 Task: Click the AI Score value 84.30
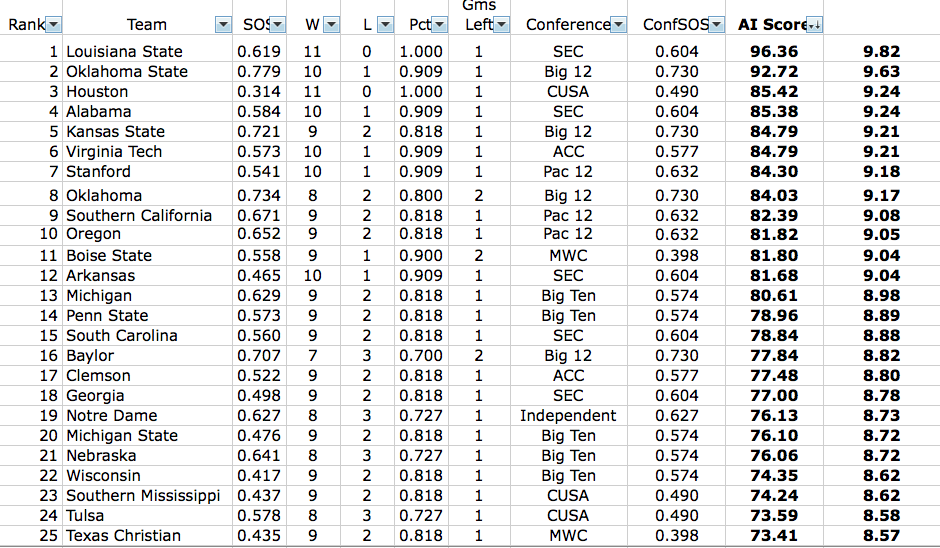coord(774,171)
